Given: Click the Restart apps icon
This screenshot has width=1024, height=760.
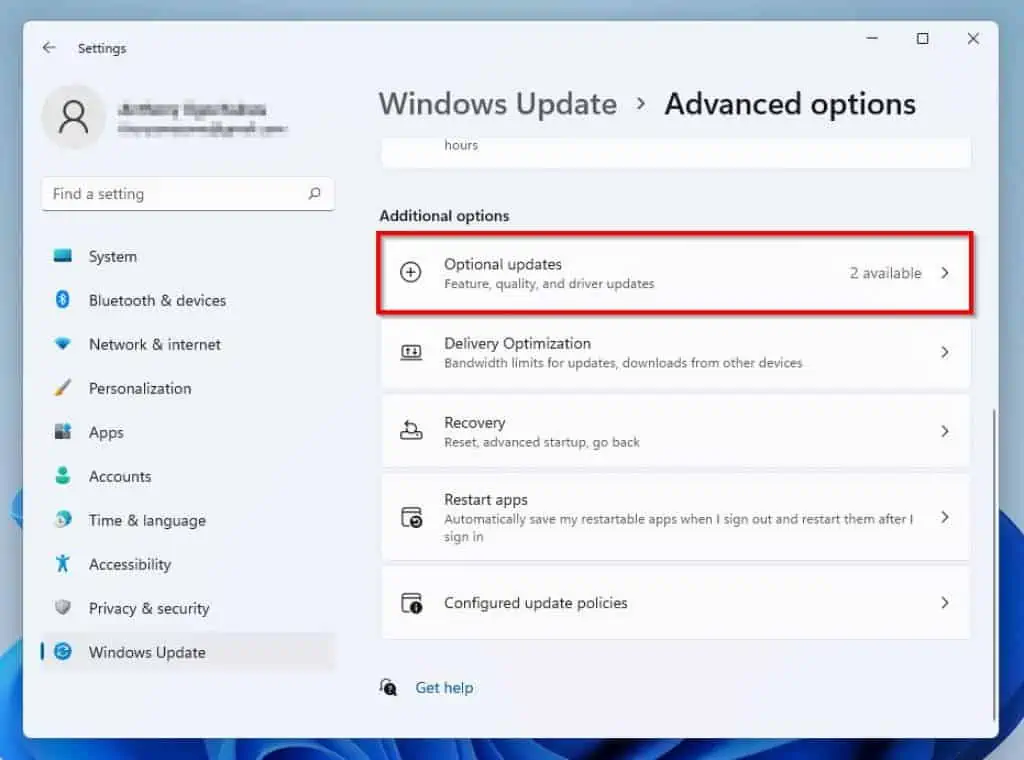Looking at the screenshot, I should pos(411,517).
